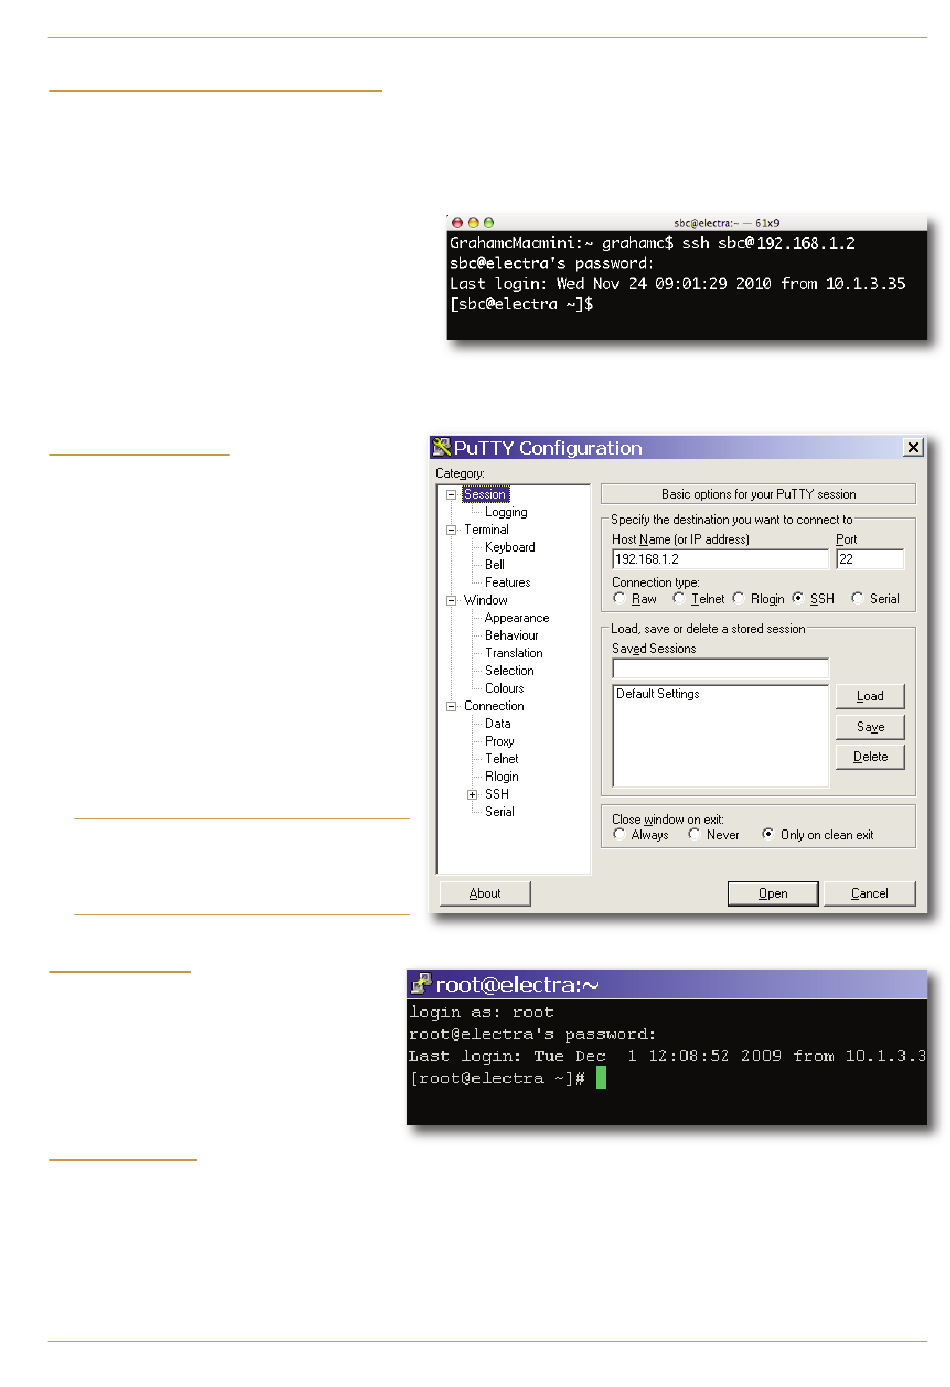Click the red close button on Mac terminal
This screenshot has height=1387, width=950.
click(458, 223)
